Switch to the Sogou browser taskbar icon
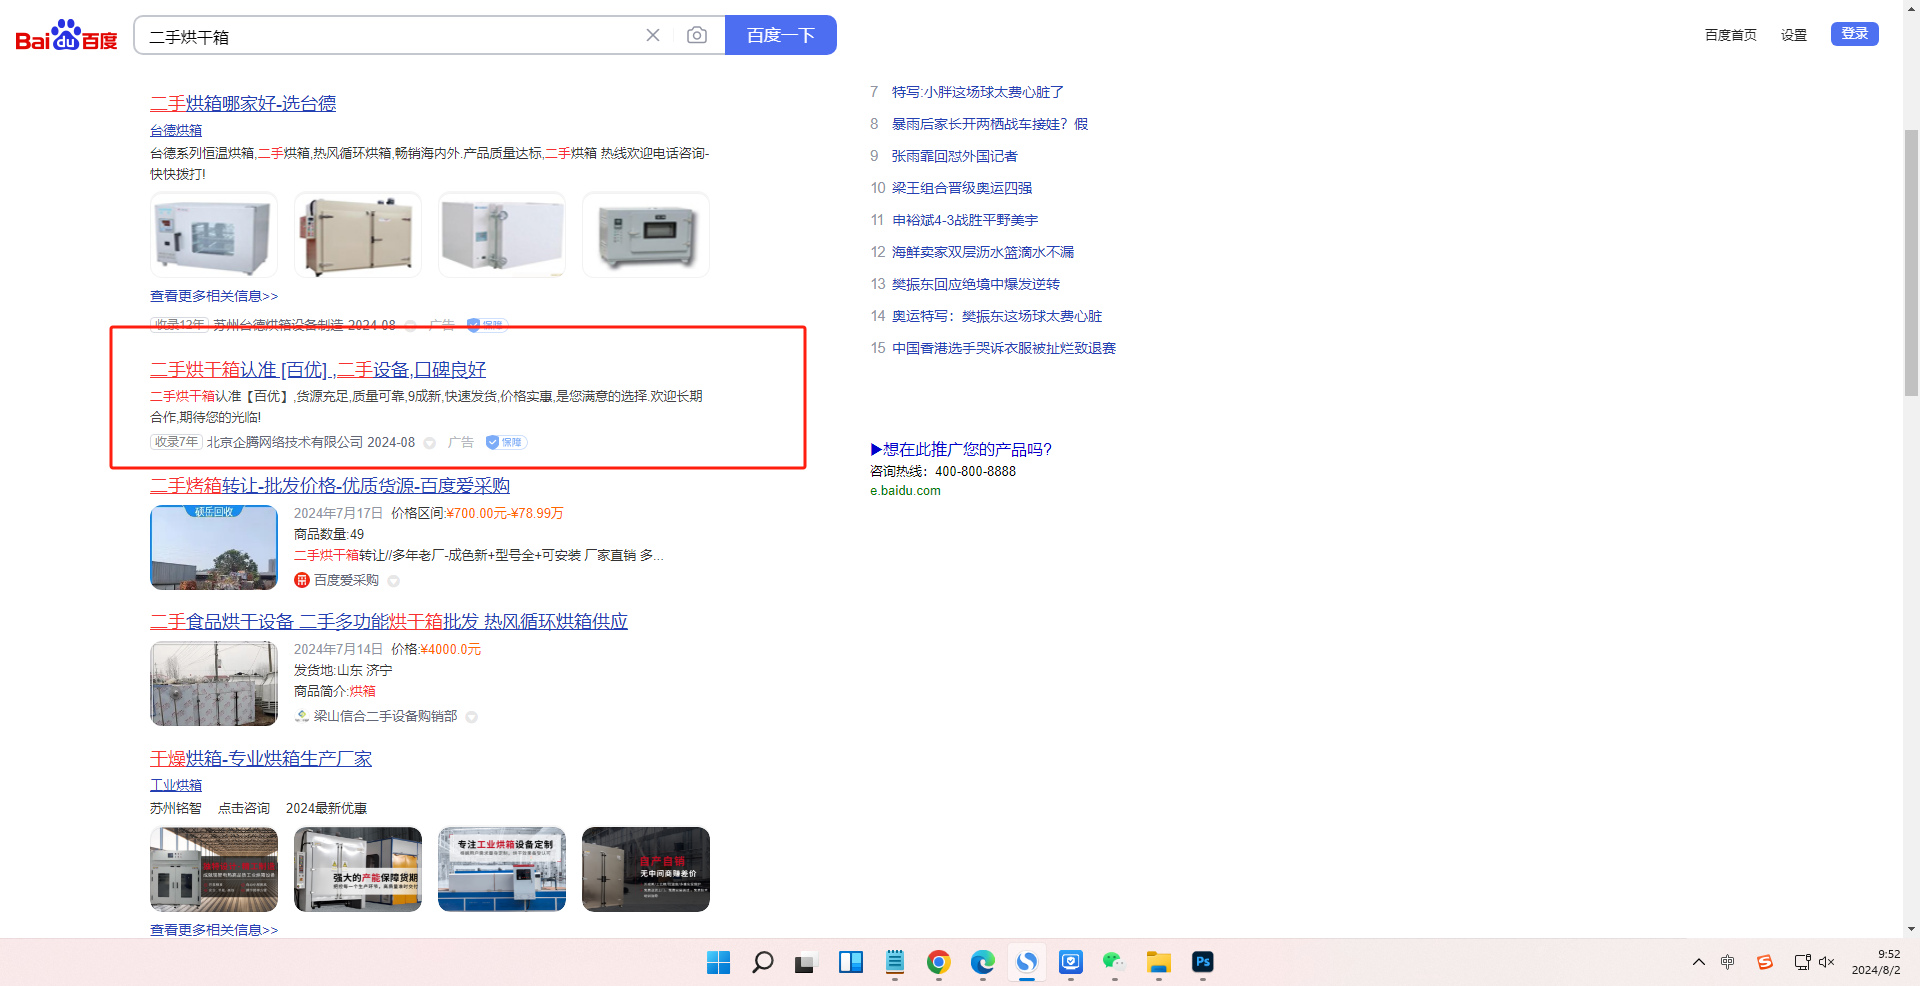Image resolution: width=1920 pixels, height=986 pixels. coord(1026,962)
